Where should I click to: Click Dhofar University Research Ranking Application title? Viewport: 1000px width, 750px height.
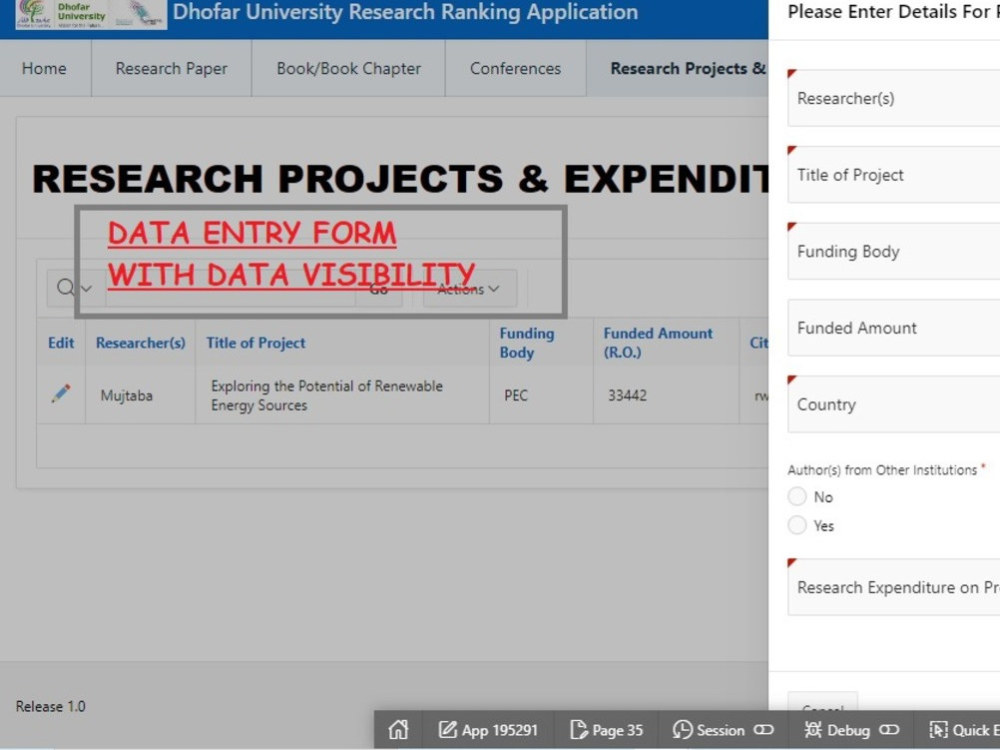(406, 12)
